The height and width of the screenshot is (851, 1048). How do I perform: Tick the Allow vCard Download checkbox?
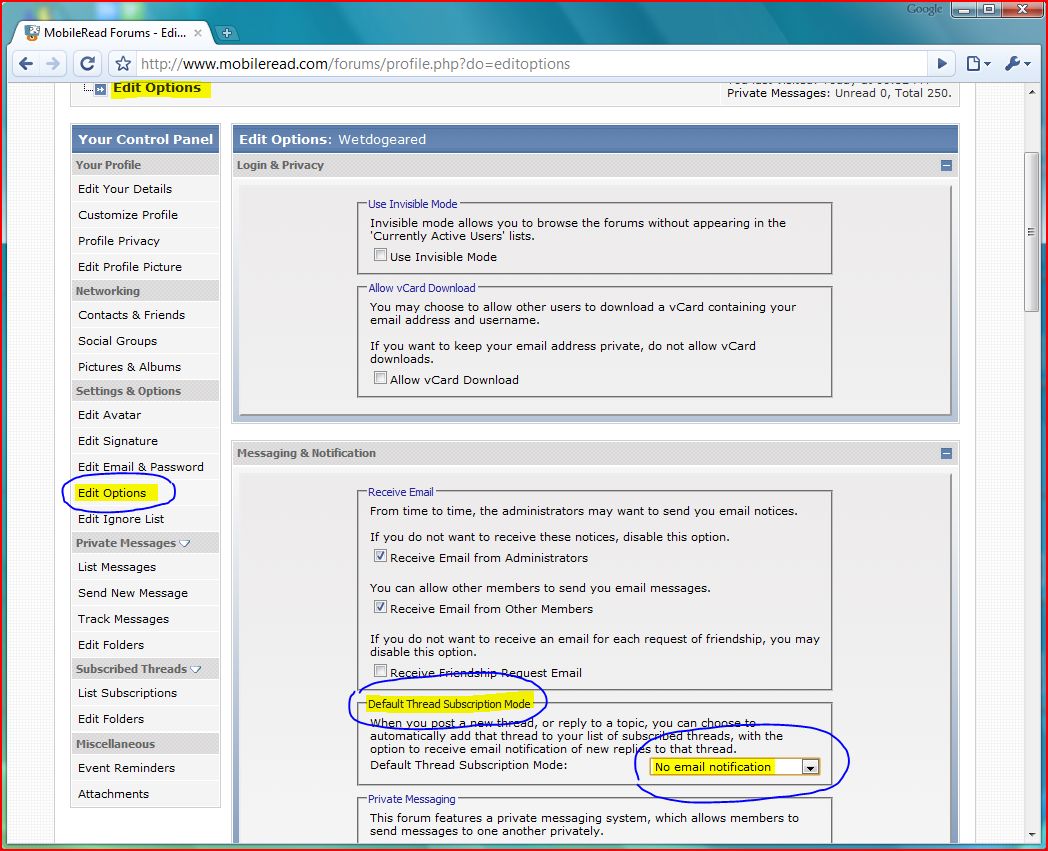380,378
